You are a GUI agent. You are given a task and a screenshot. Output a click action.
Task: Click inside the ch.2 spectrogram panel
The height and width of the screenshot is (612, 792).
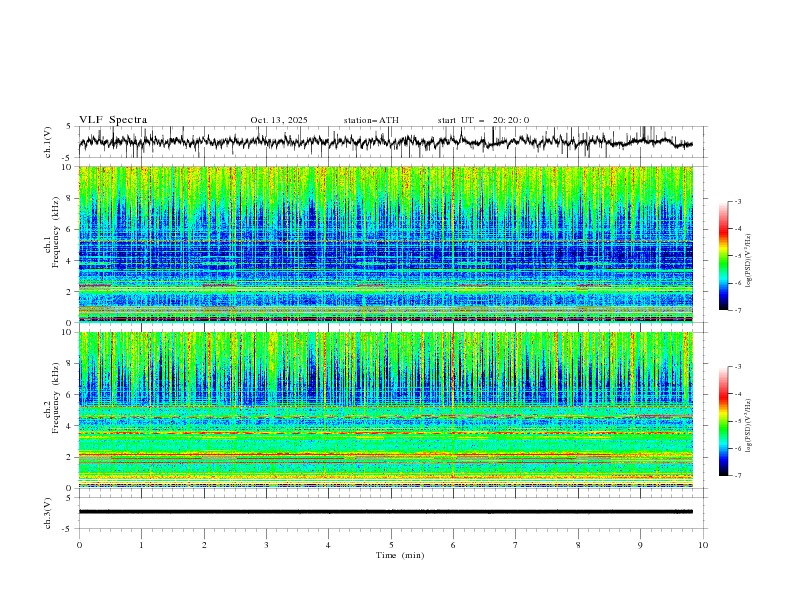pyautogui.click(x=386, y=410)
